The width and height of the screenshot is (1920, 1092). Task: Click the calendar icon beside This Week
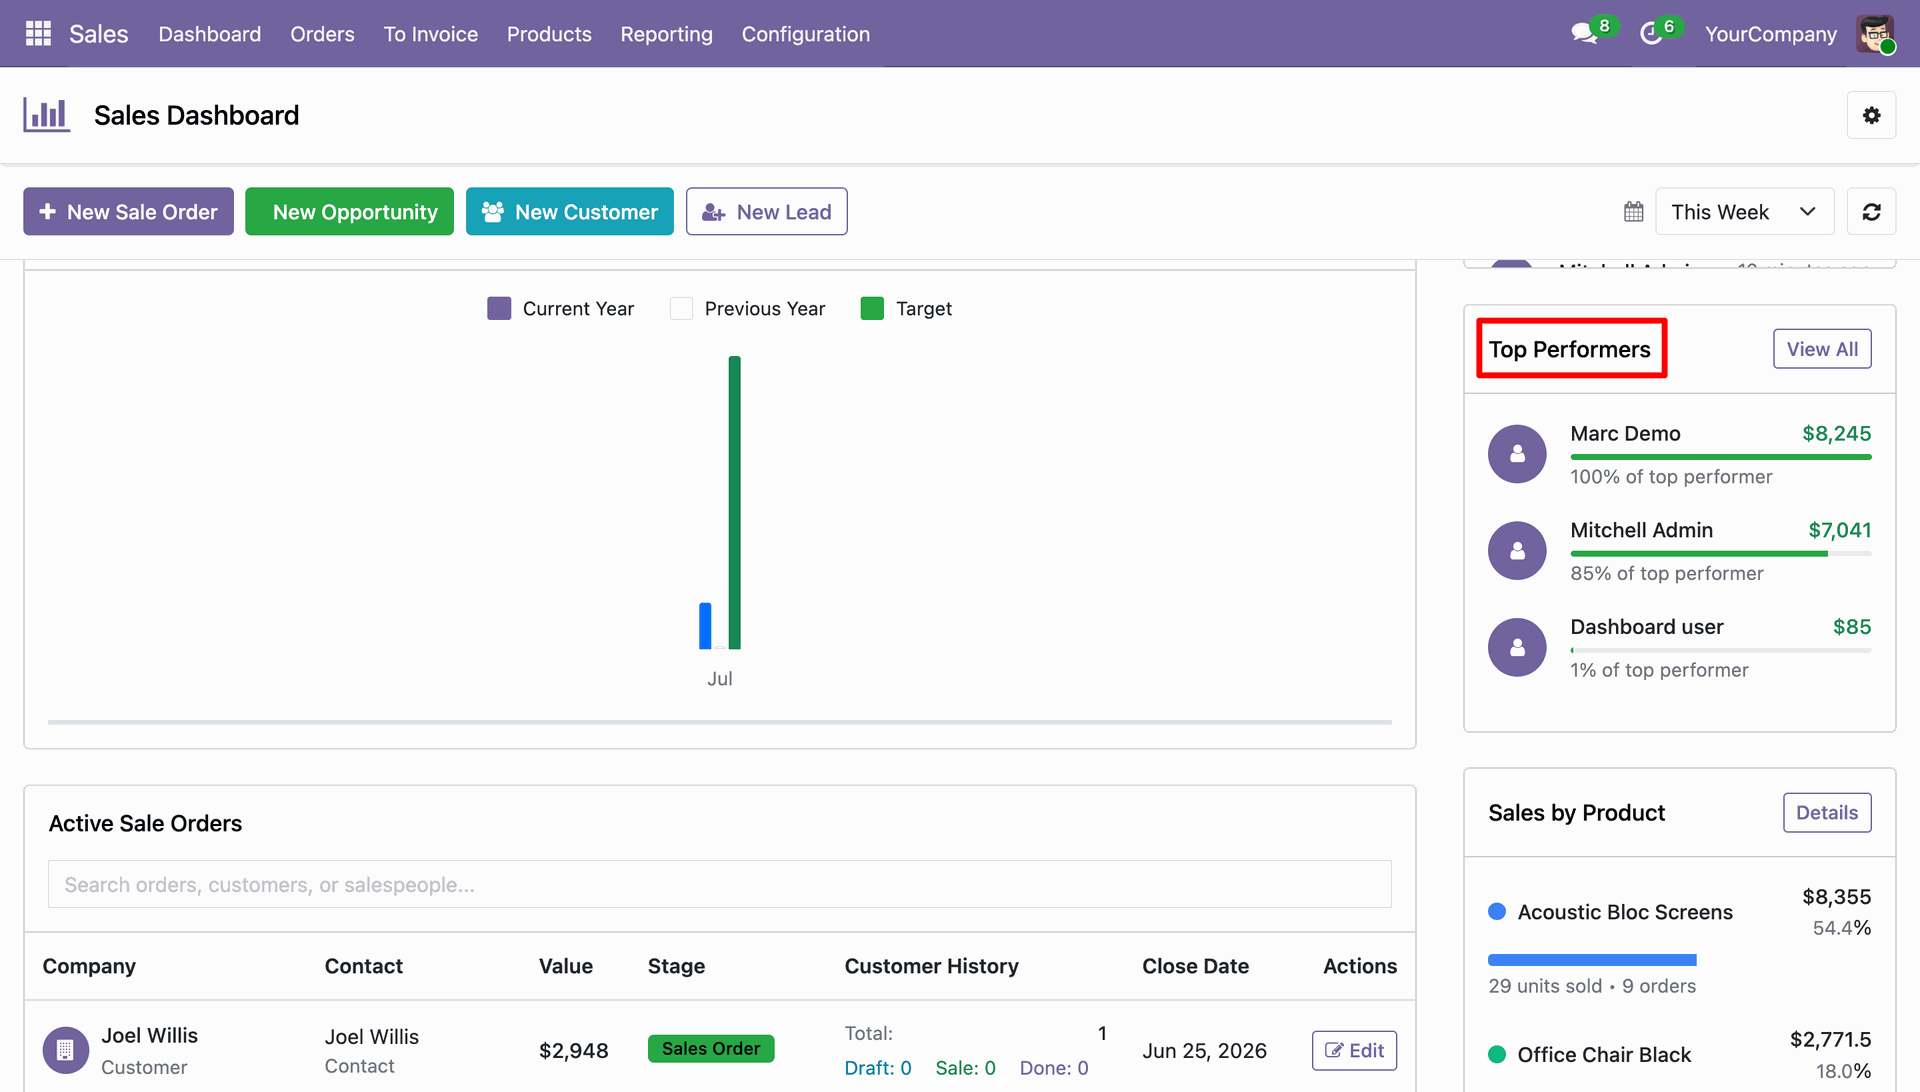pyautogui.click(x=1633, y=212)
